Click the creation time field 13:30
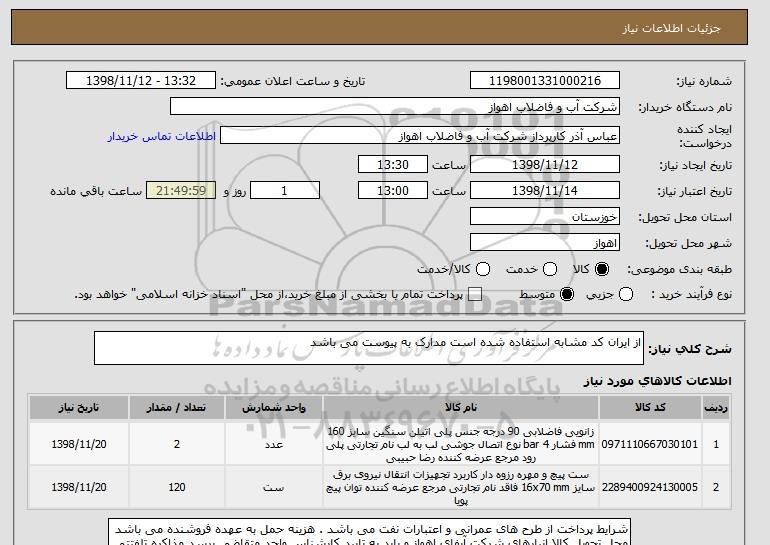The width and height of the screenshot is (770, 545). pyautogui.click(x=393, y=164)
